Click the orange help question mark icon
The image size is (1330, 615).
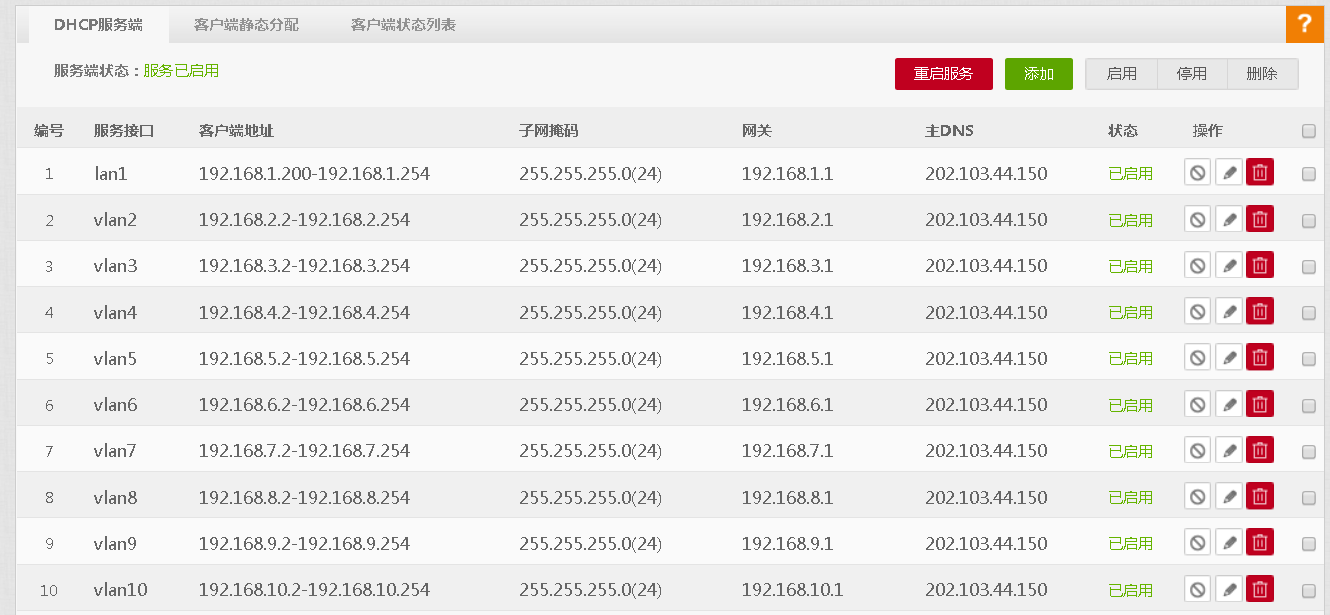1304,24
